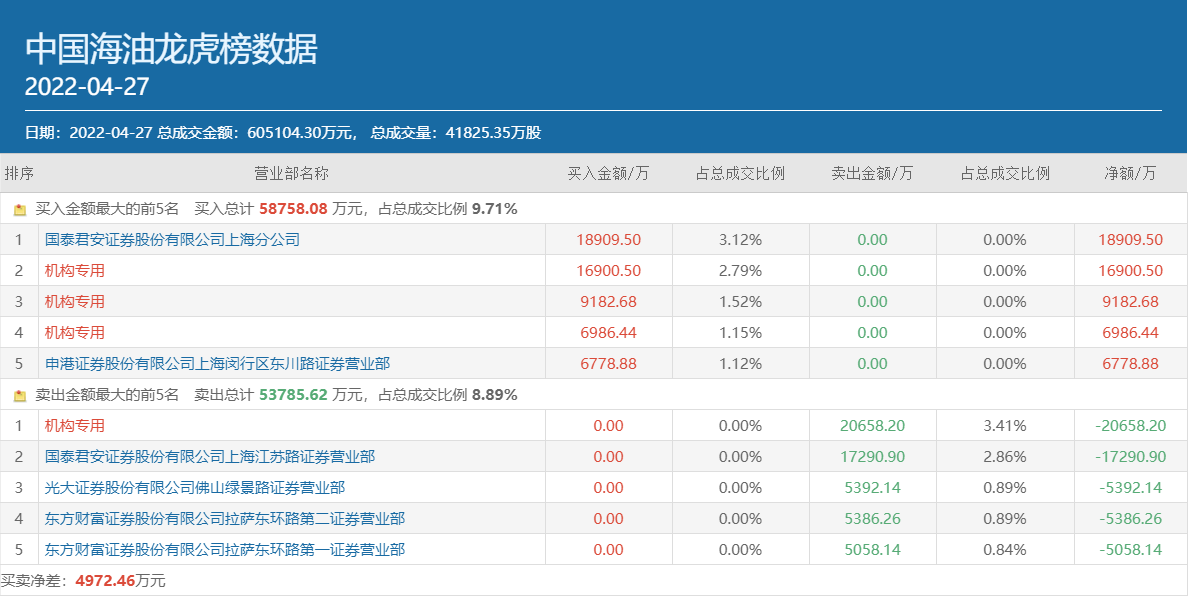
Task: Open 国泰君安证券上海江苏路证券营业部 link
Action: [210, 457]
